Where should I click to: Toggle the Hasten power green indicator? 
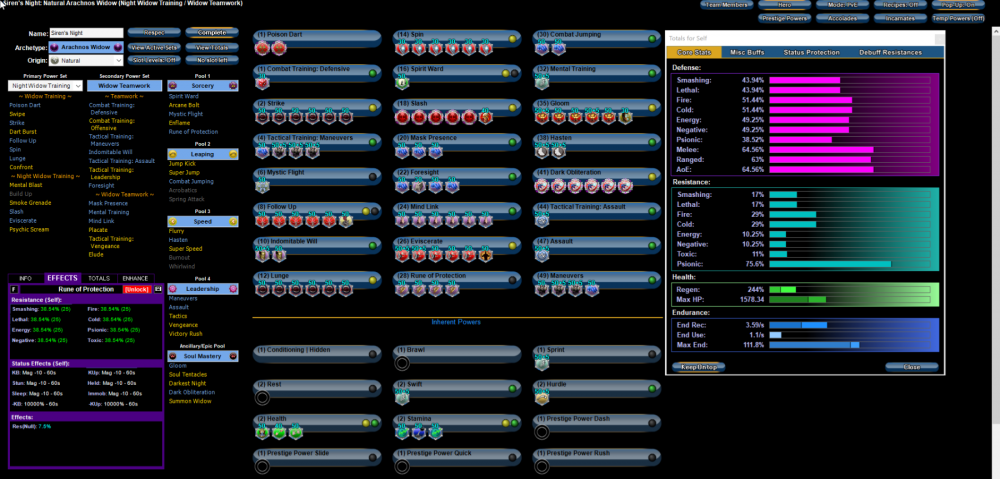(653, 141)
